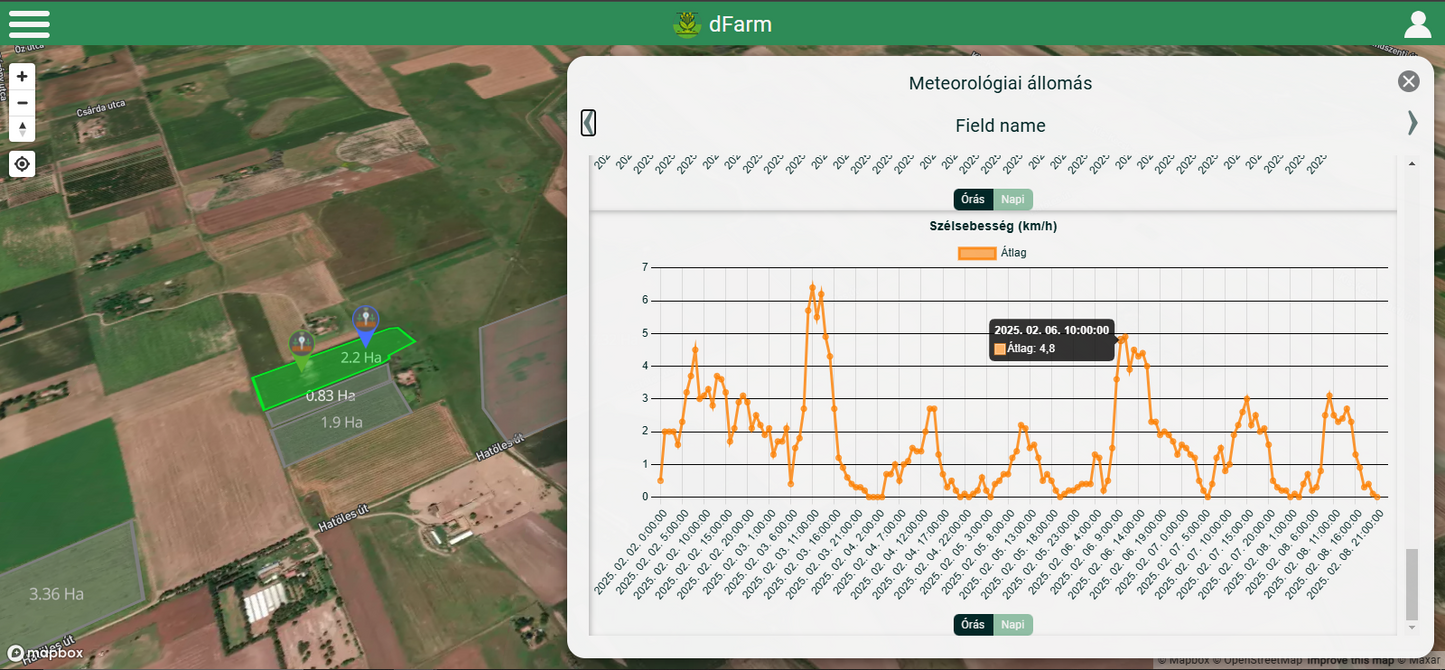Zoom in on the map
This screenshot has width=1445, height=670.
(x=22, y=76)
